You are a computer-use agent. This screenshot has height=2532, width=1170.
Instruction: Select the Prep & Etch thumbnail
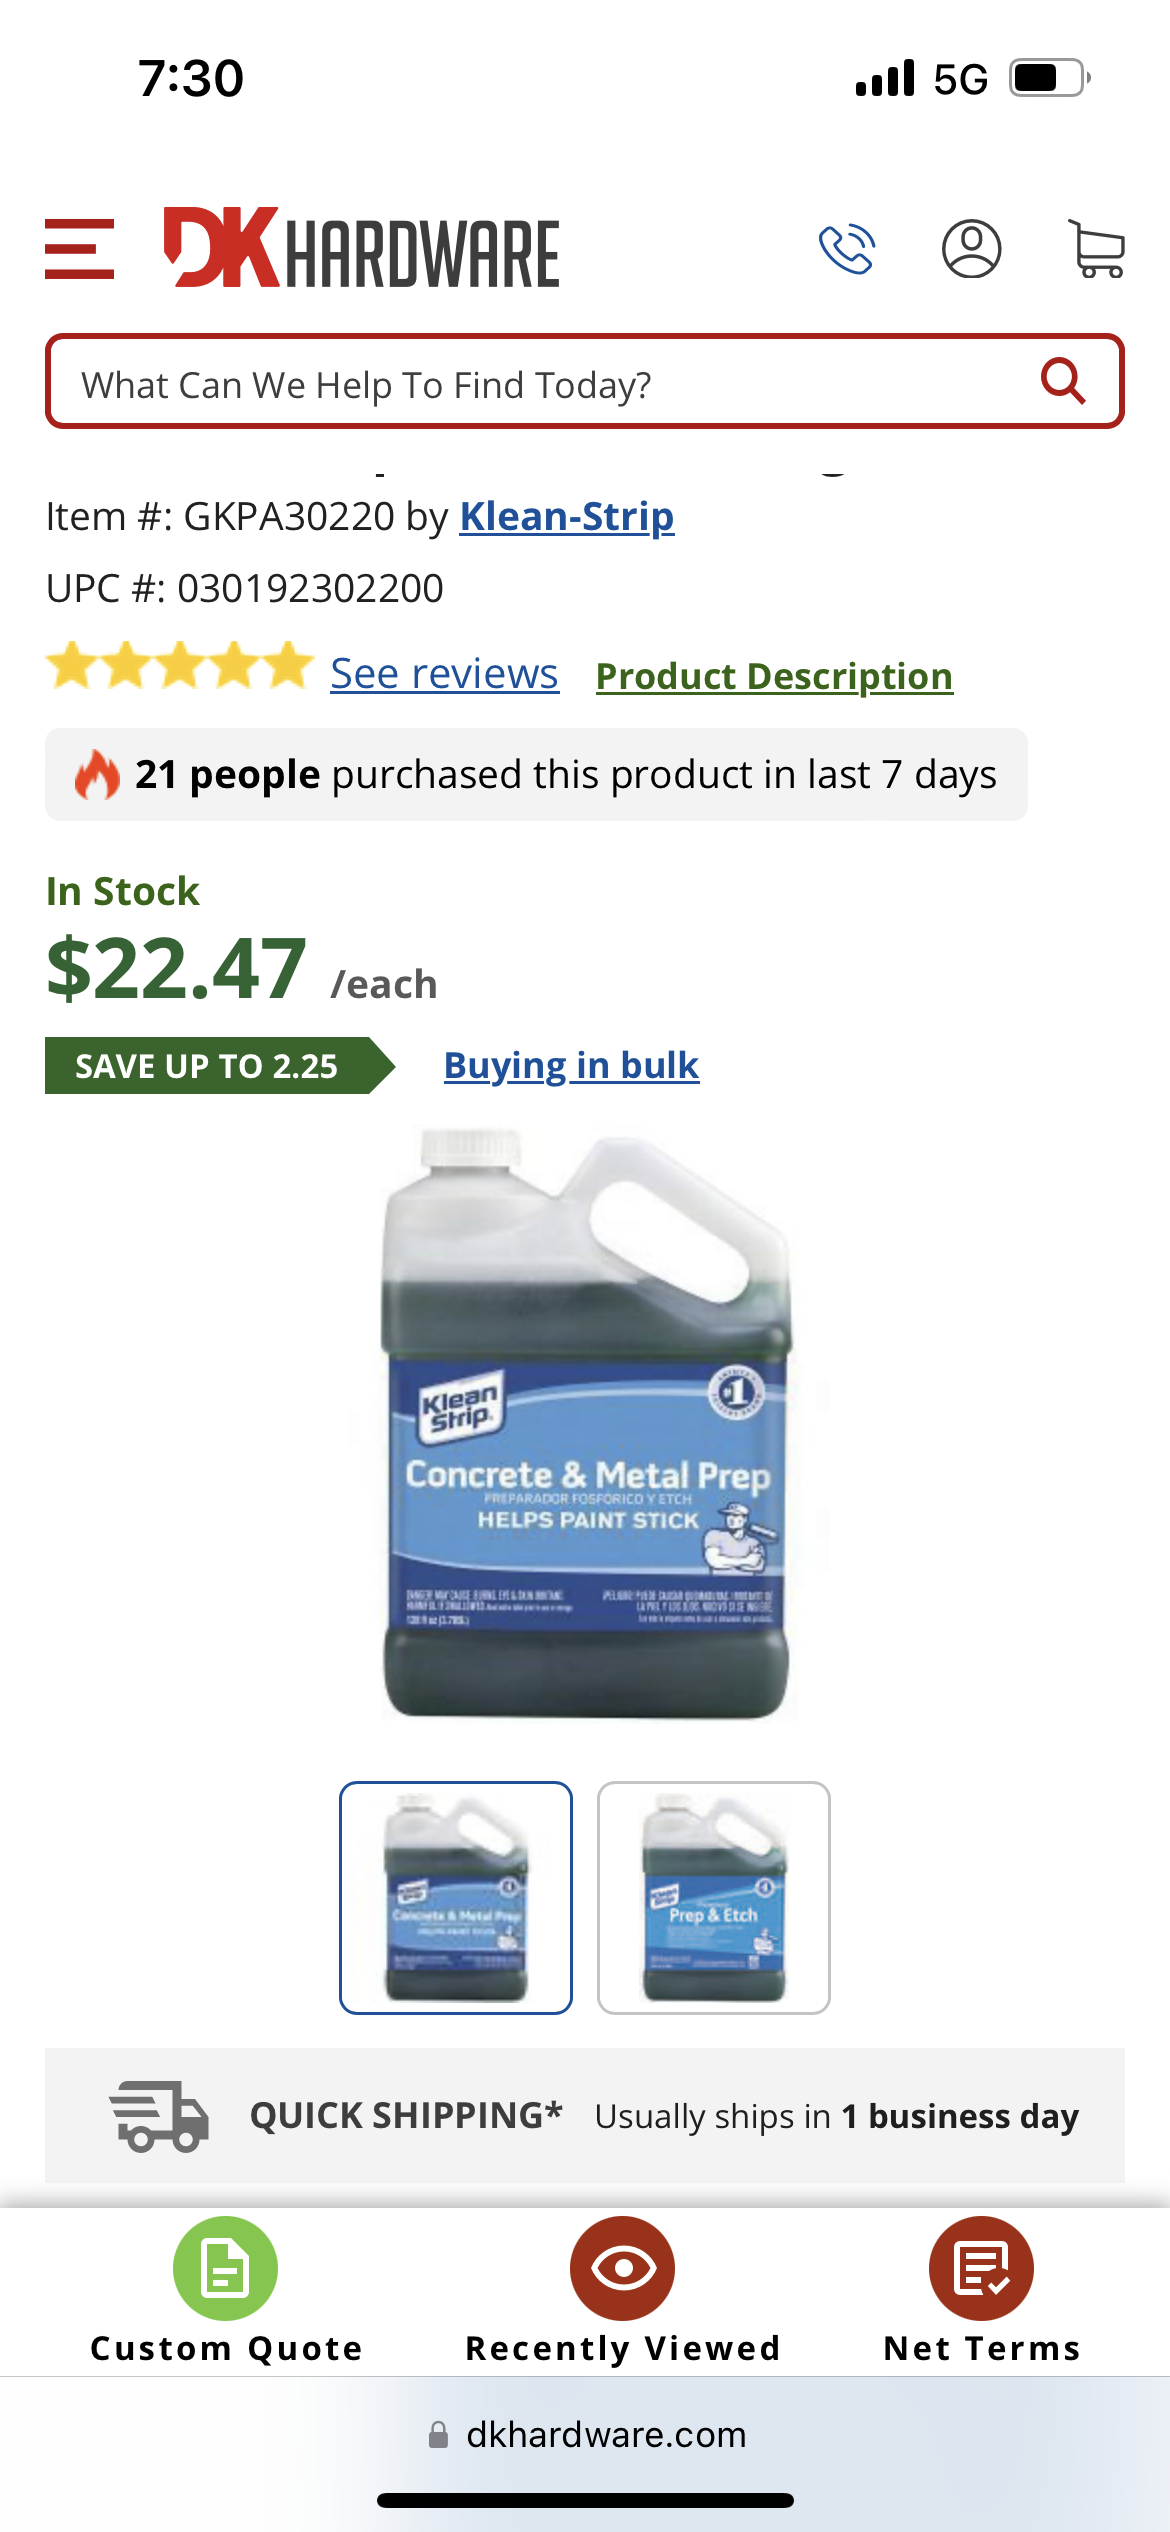(714, 1898)
